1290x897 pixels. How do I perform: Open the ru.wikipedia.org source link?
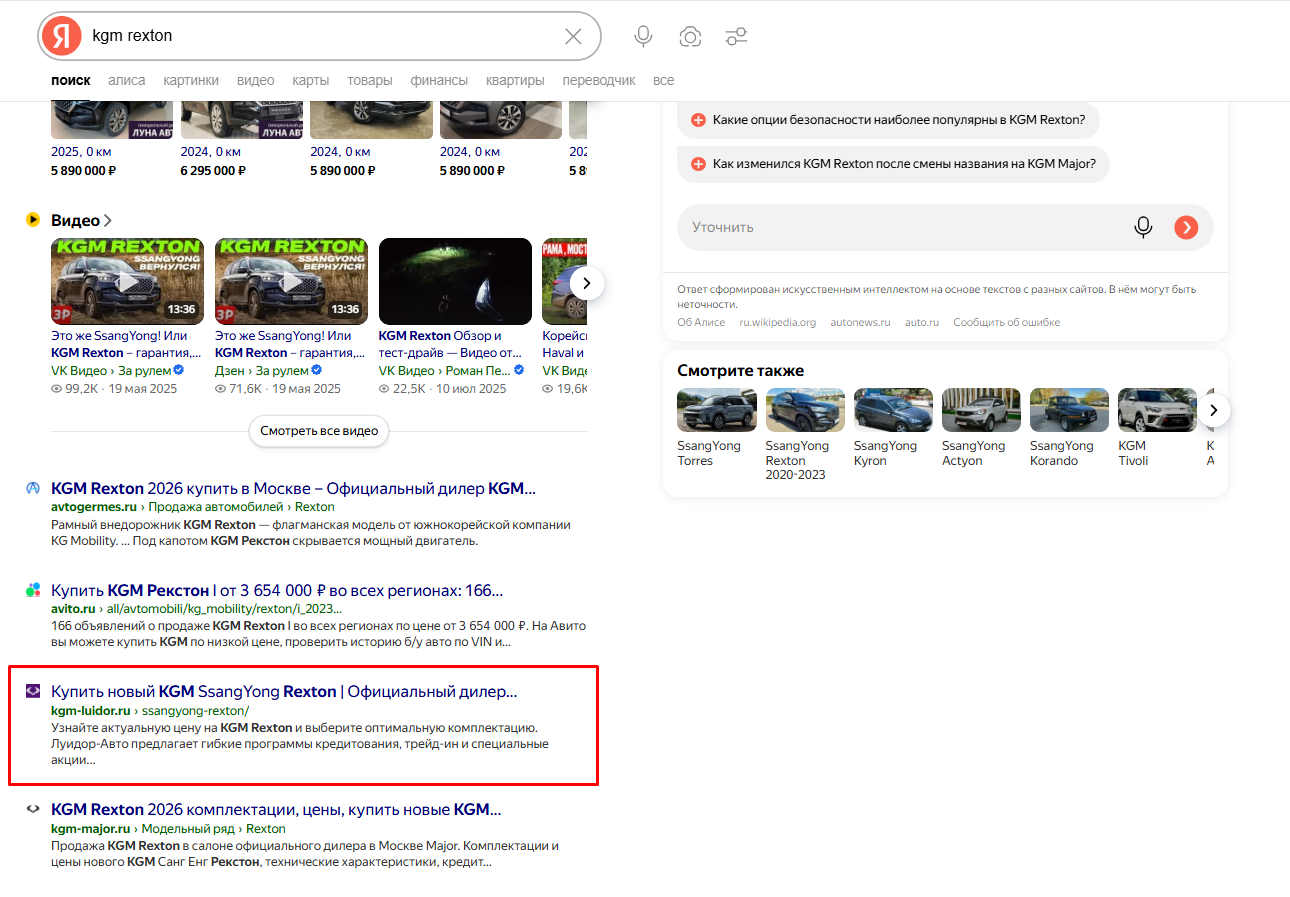(x=778, y=322)
